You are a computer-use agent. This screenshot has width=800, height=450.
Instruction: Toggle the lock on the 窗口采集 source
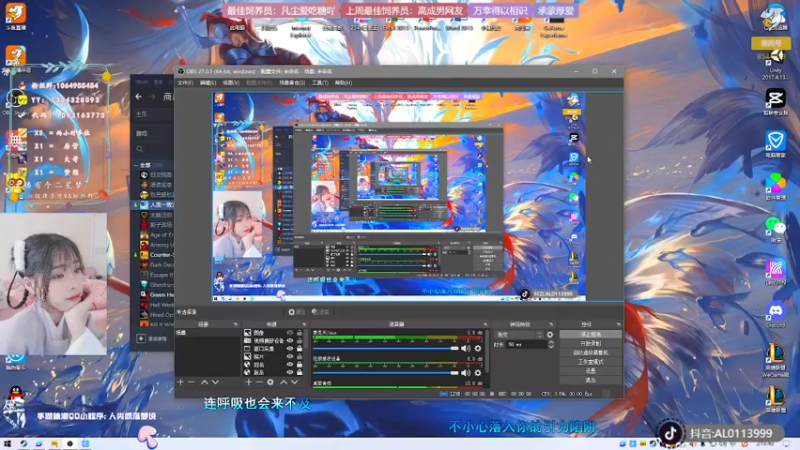[299, 349]
